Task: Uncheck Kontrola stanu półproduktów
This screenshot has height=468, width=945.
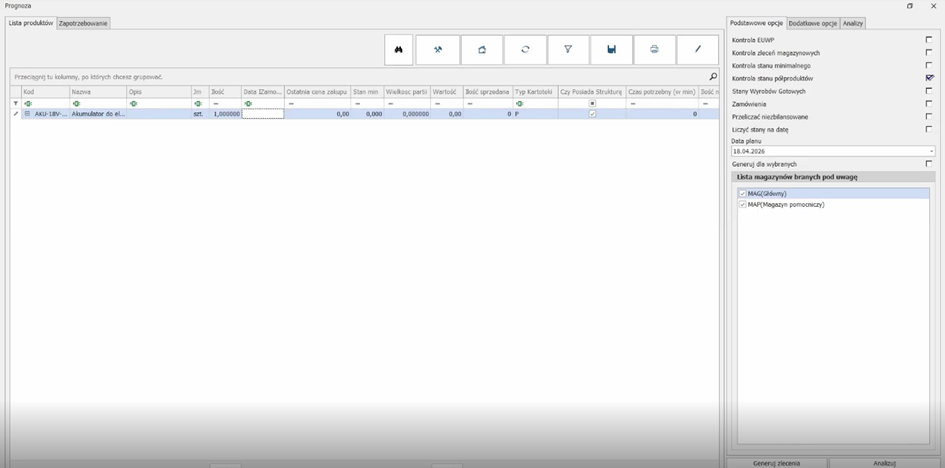Action: coord(929,78)
